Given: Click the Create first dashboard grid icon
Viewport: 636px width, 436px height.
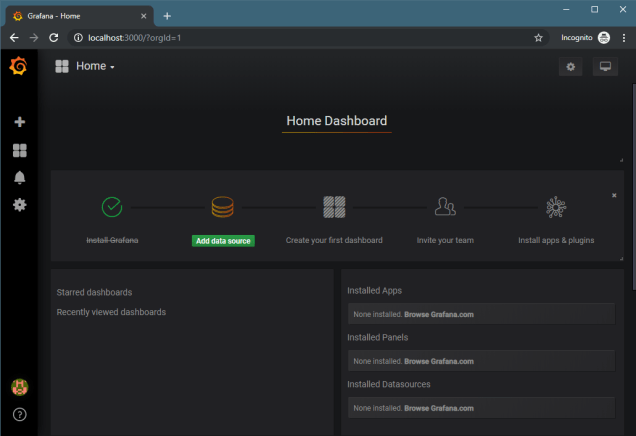Looking at the screenshot, I should 334,207.
